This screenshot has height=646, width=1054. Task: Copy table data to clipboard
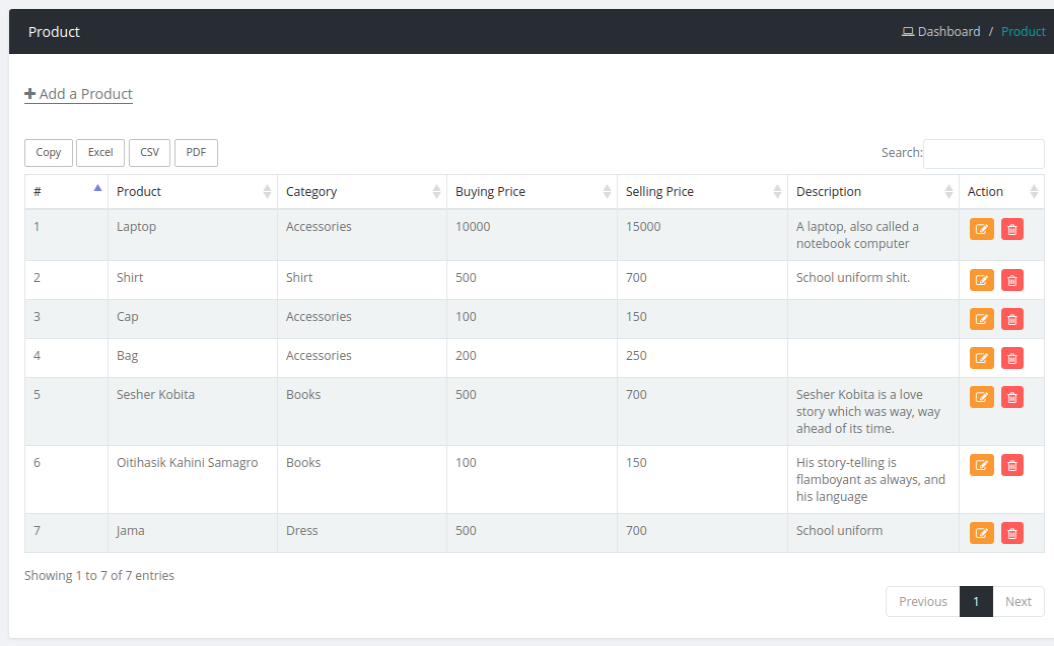pyautogui.click(x=48, y=153)
